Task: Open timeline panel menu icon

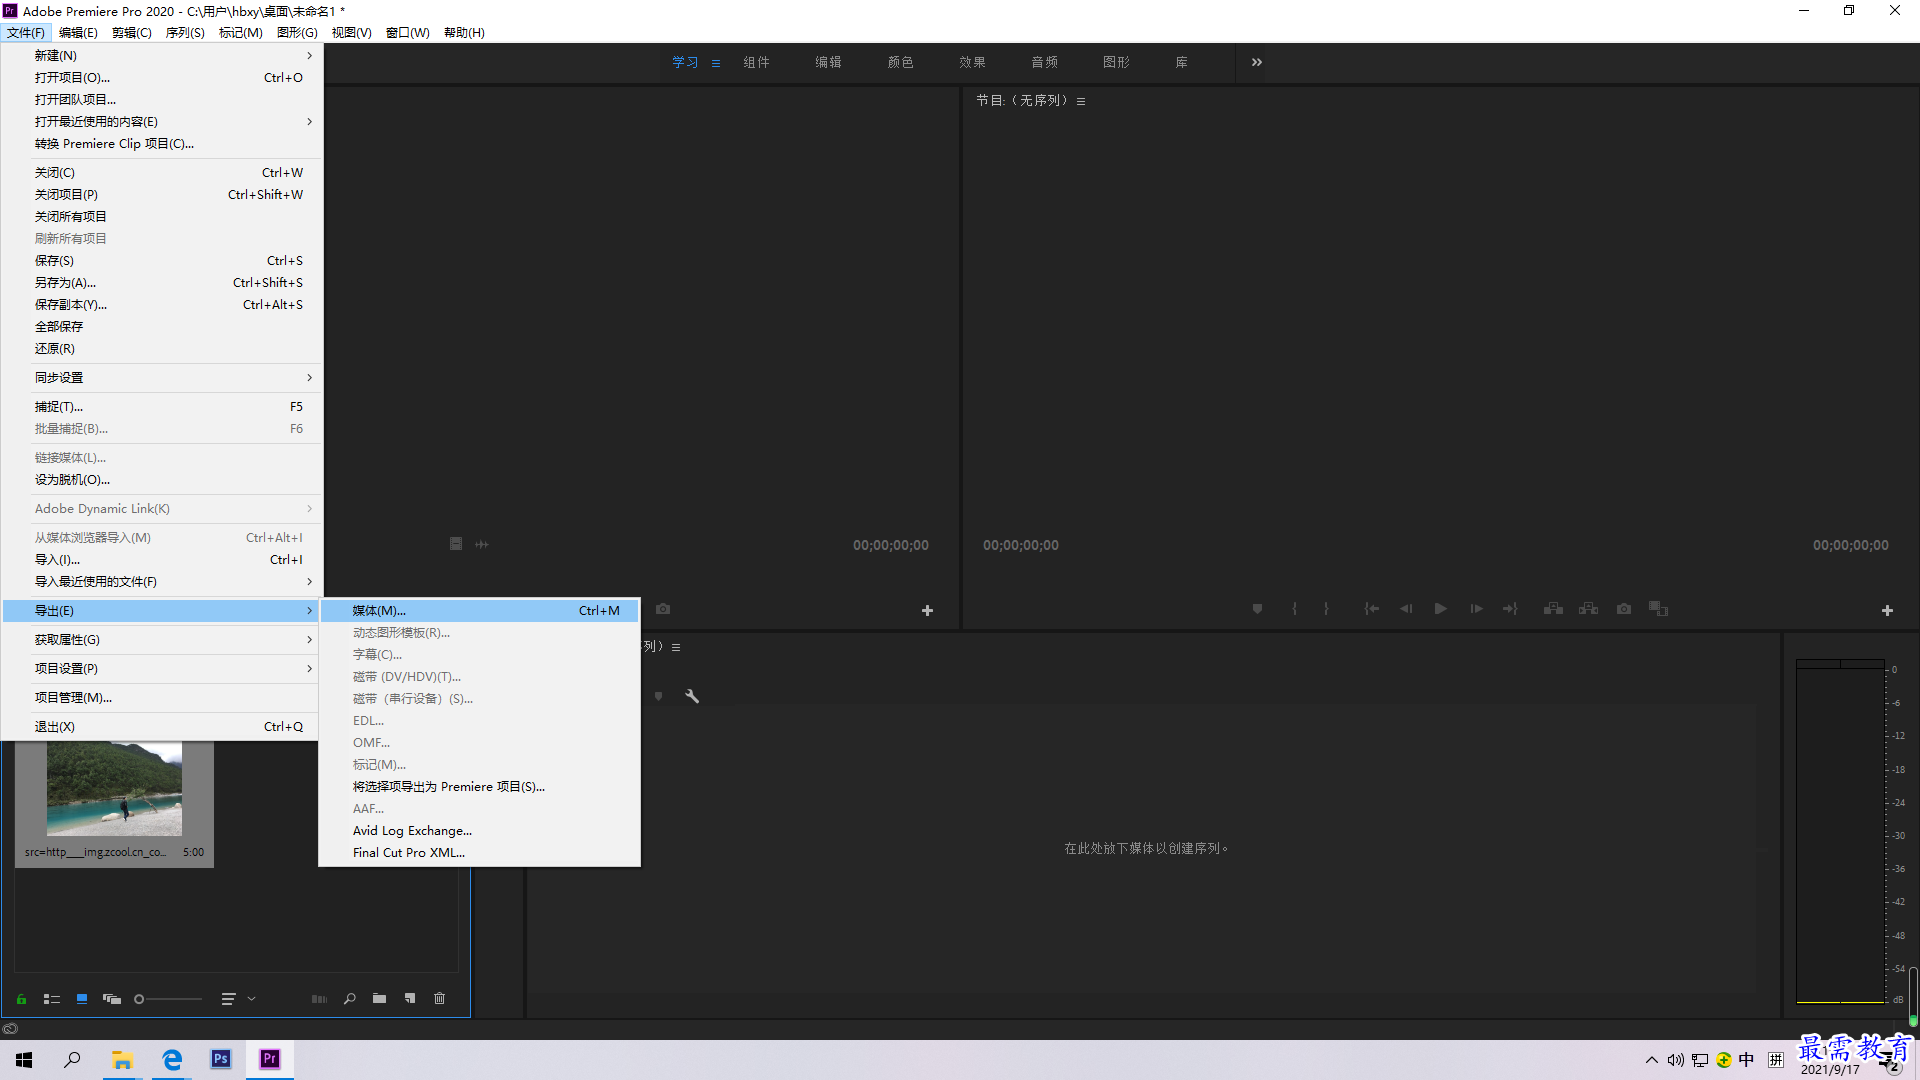Action: click(x=676, y=647)
